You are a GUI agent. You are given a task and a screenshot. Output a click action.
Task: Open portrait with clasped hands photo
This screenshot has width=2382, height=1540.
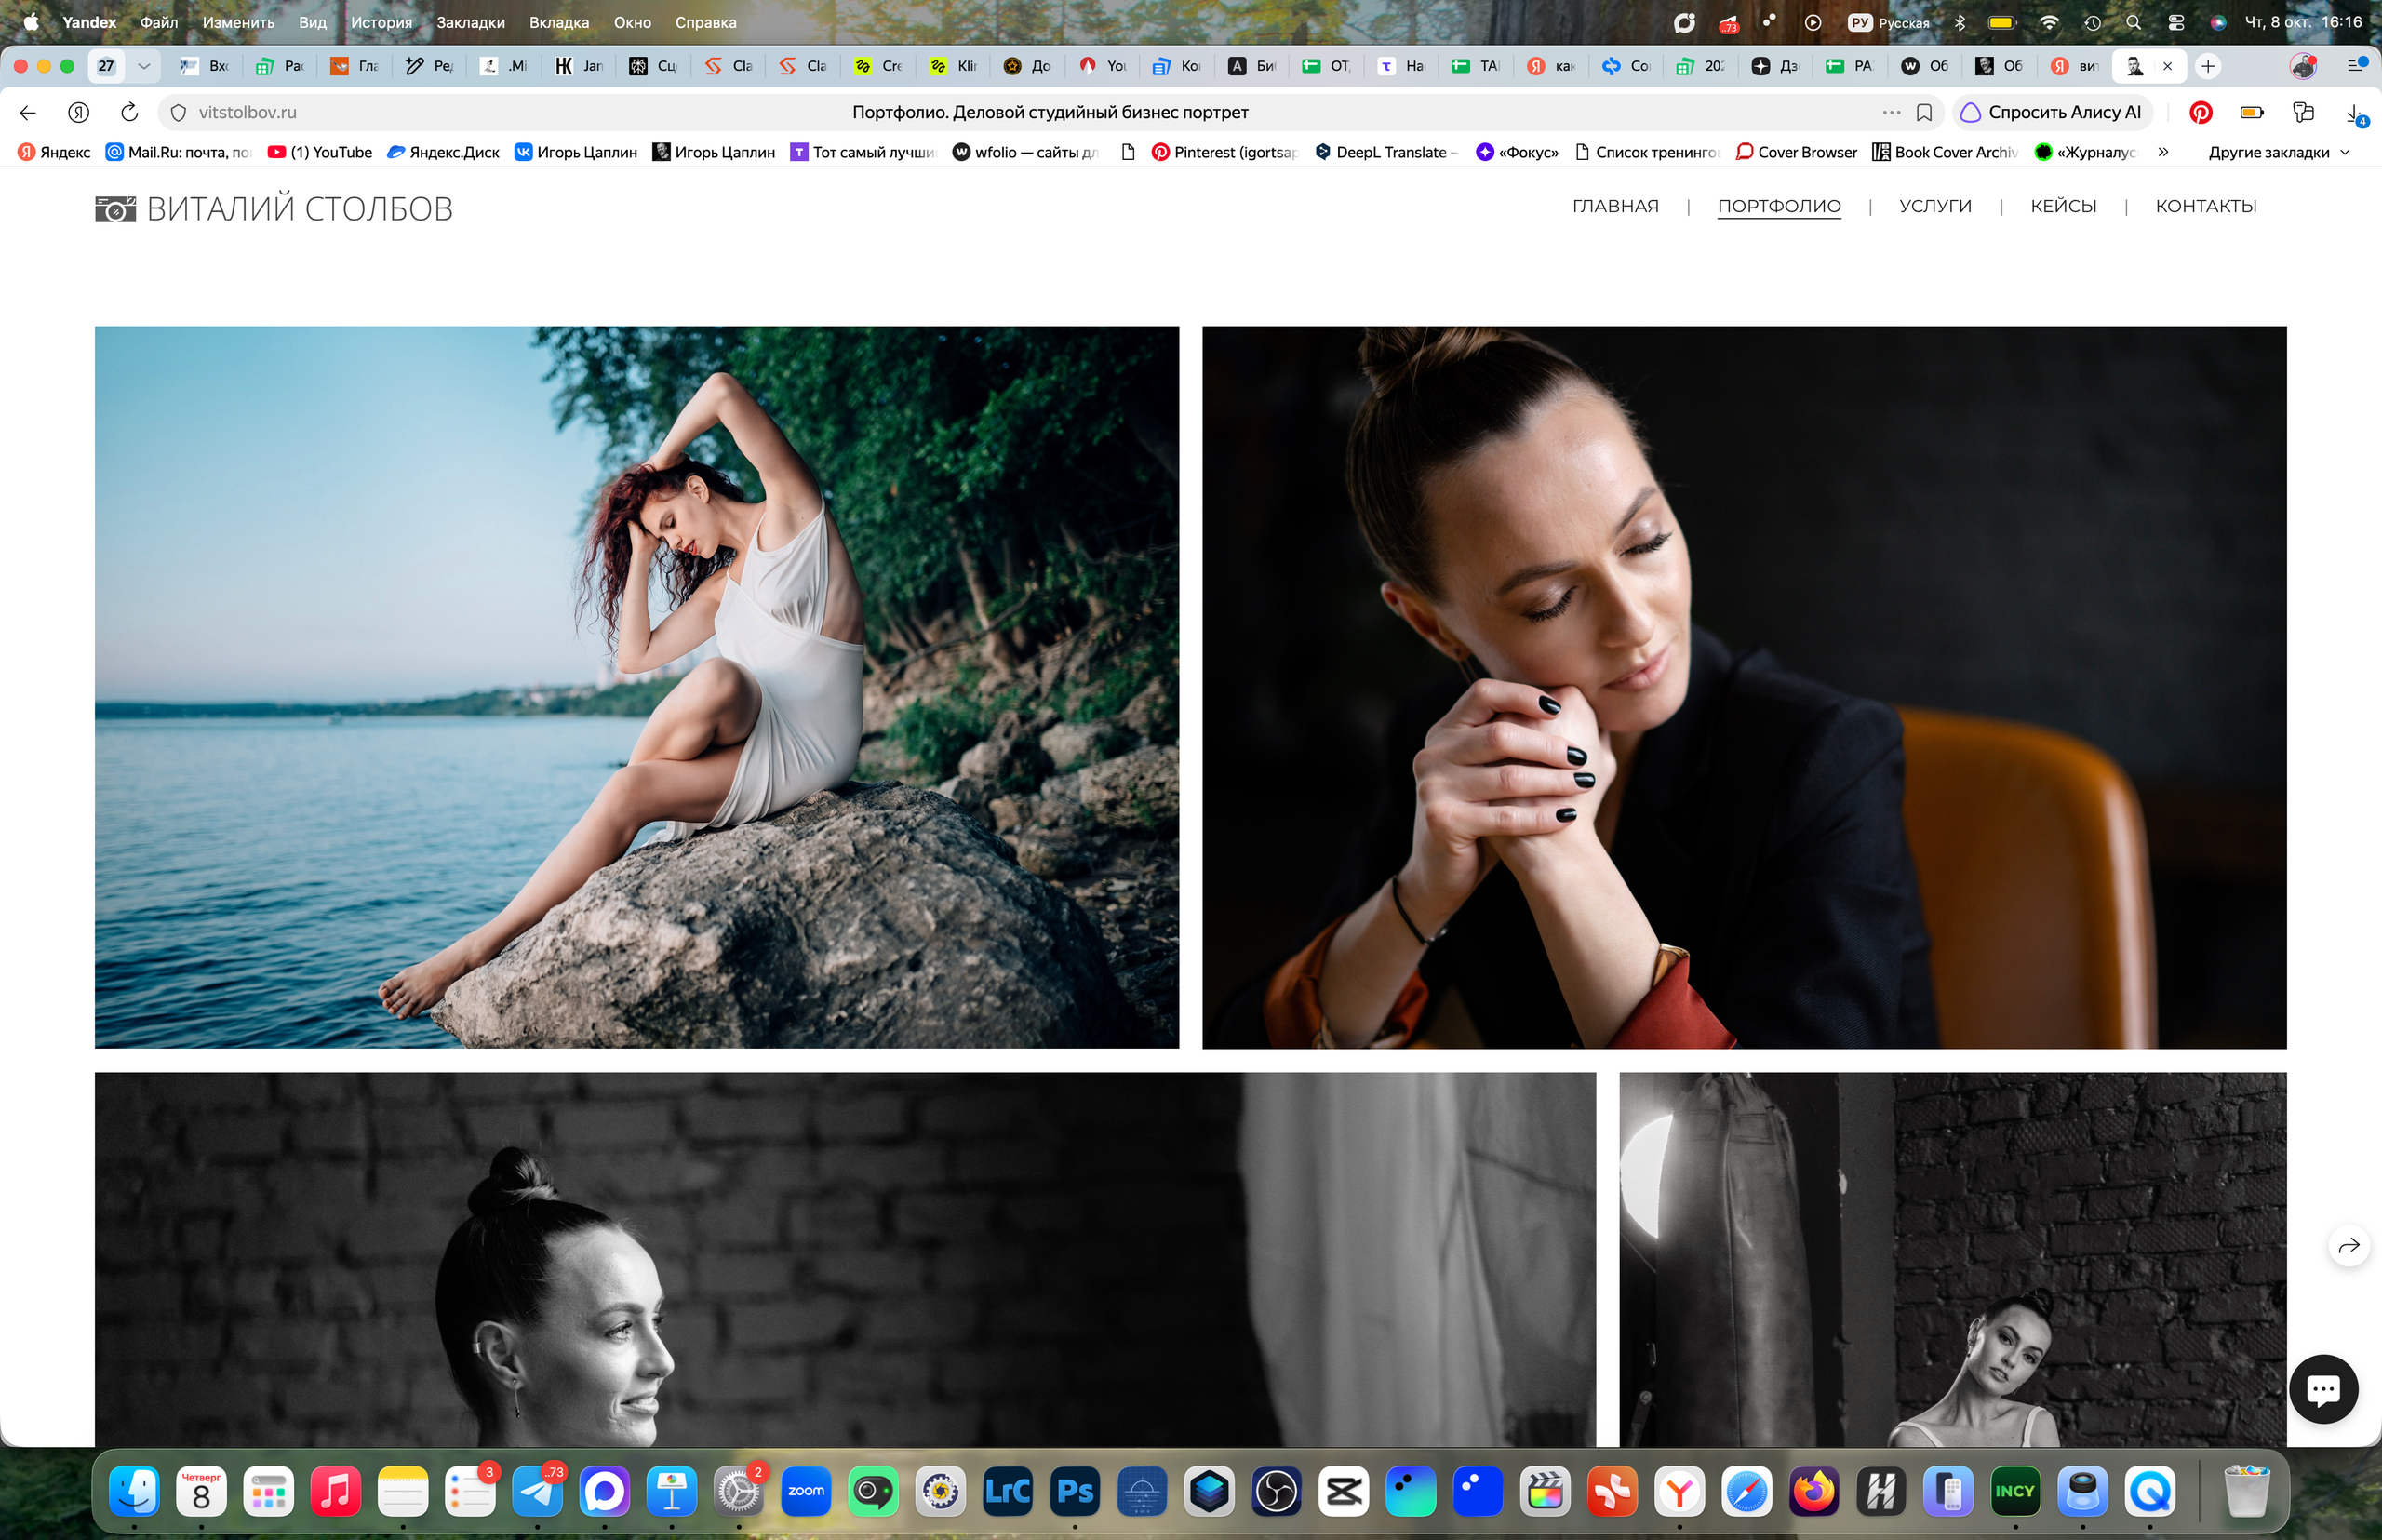click(x=1744, y=687)
